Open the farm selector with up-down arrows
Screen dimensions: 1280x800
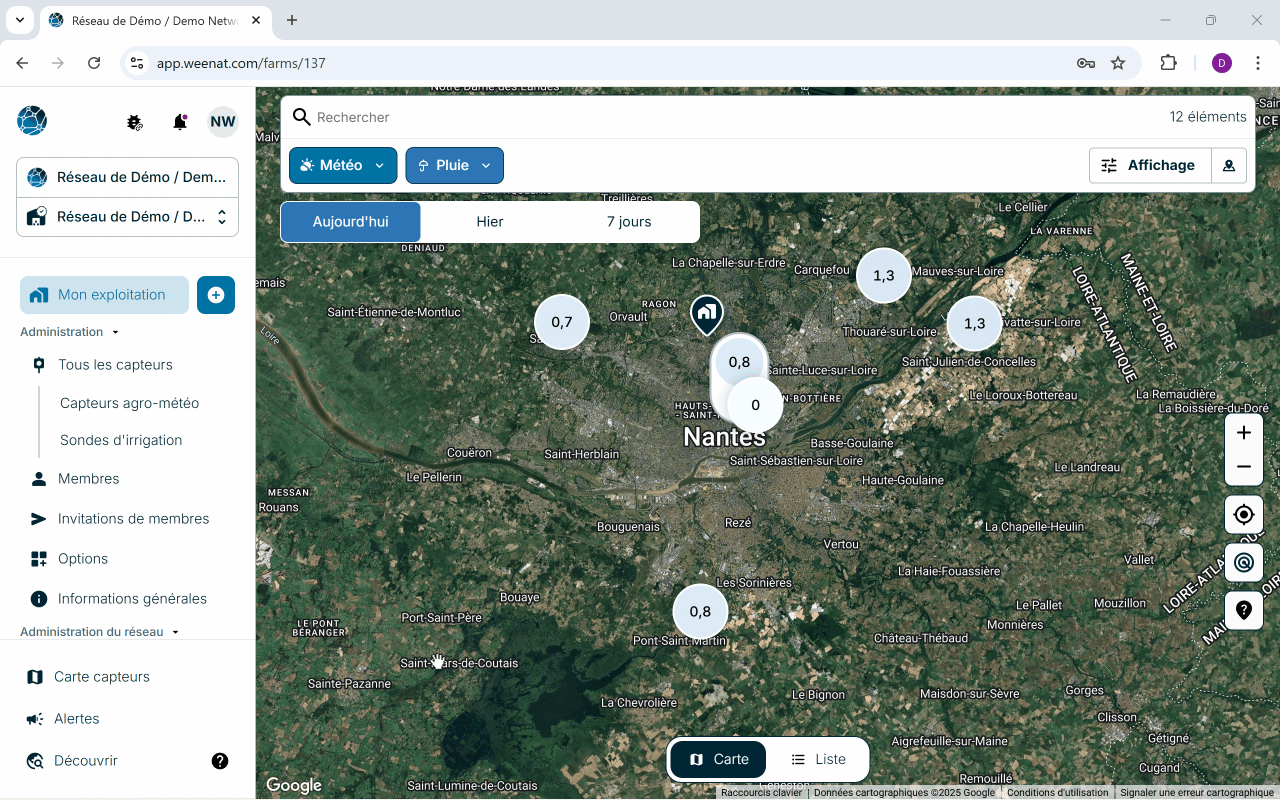point(127,217)
